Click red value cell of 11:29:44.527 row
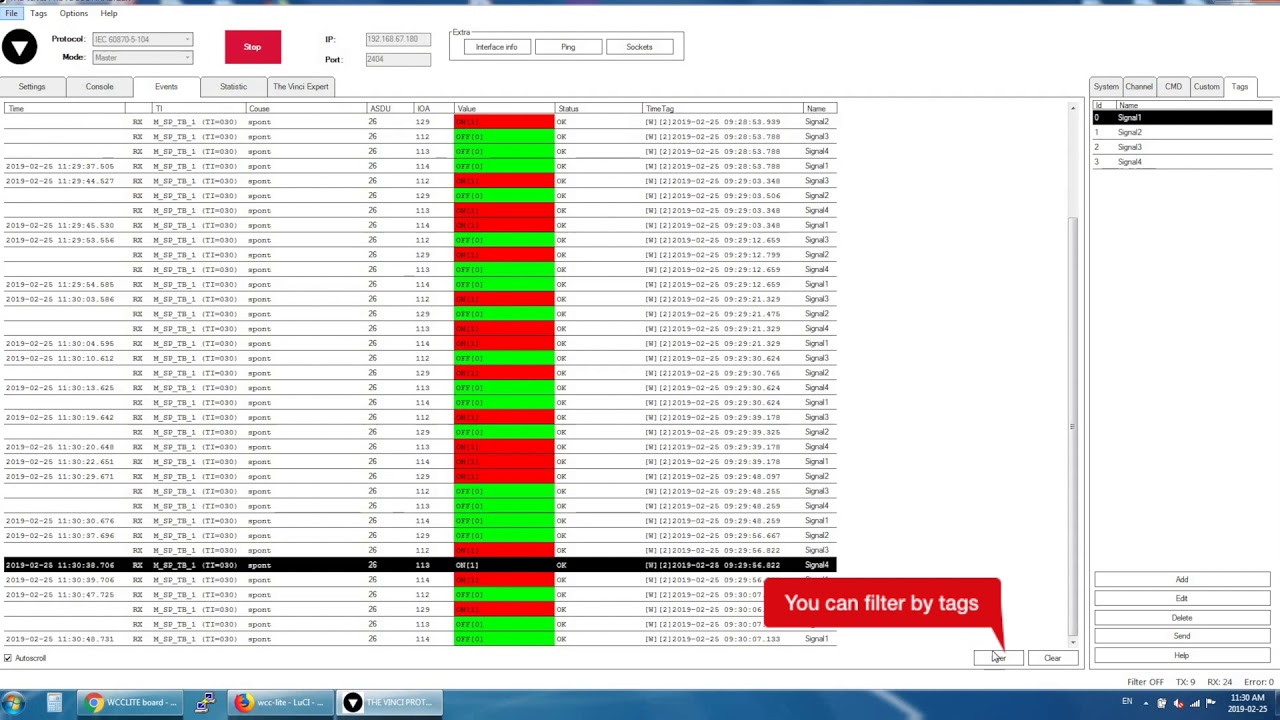This screenshot has width=1280, height=720. [x=504, y=181]
